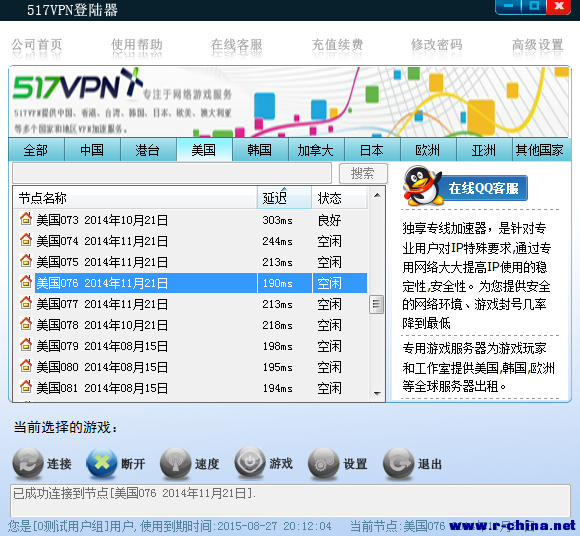
Task: Click house icon beside 美国080
Action: 26,366
